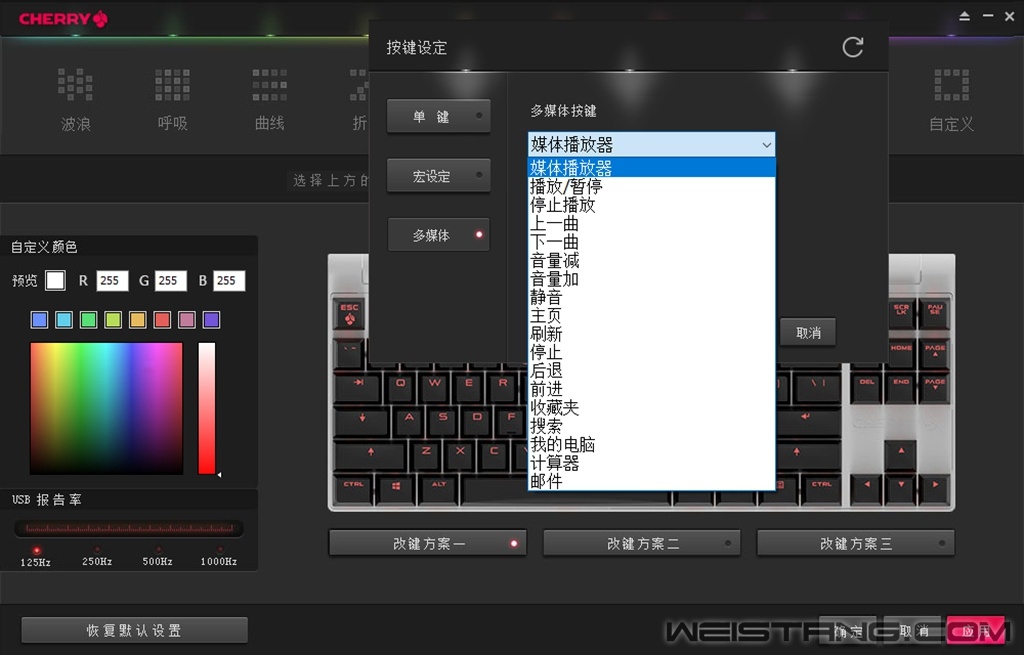Click the B value input field
Image resolution: width=1024 pixels, height=655 pixels.
[229, 281]
